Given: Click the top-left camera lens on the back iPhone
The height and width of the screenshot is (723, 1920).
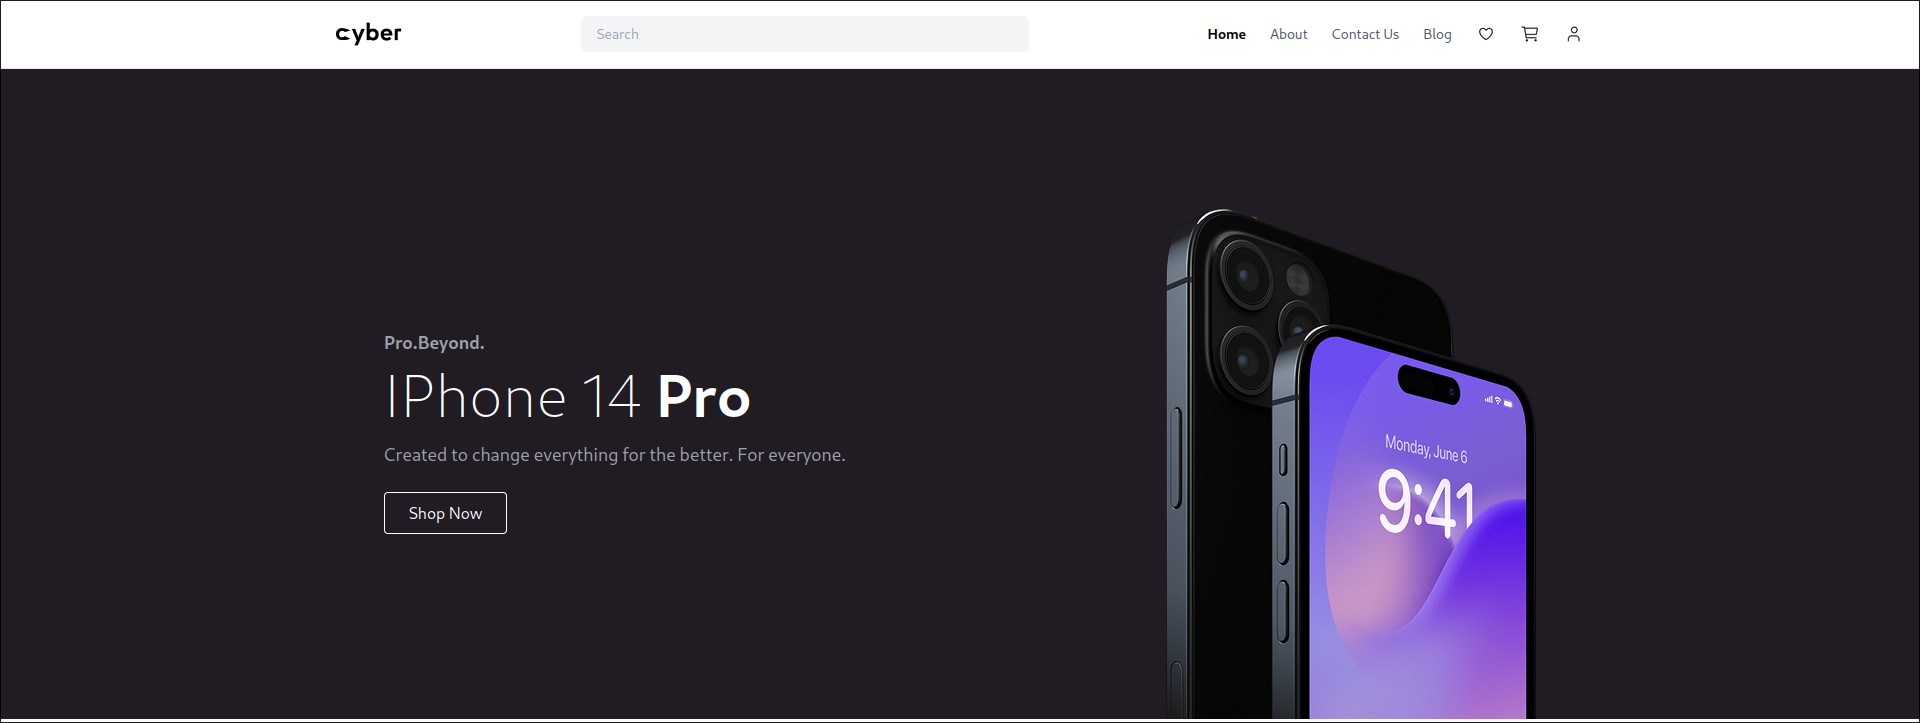Looking at the screenshot, I should tap(1246, 274).
